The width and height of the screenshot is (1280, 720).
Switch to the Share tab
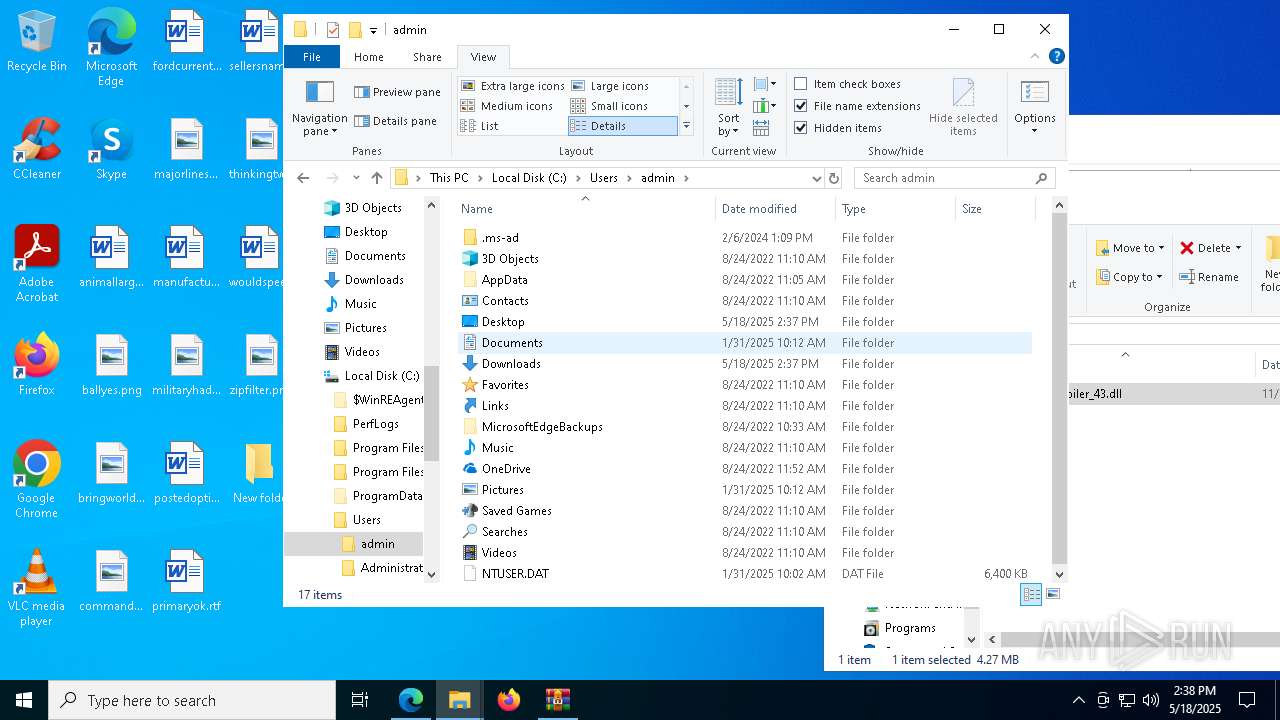(427, 57)
